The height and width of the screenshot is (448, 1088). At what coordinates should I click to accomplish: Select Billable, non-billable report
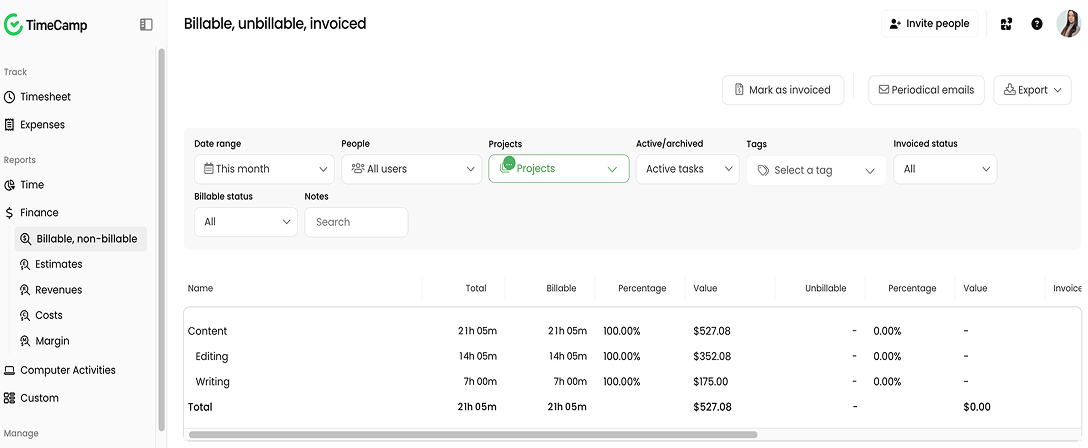[x=80, y=239]
